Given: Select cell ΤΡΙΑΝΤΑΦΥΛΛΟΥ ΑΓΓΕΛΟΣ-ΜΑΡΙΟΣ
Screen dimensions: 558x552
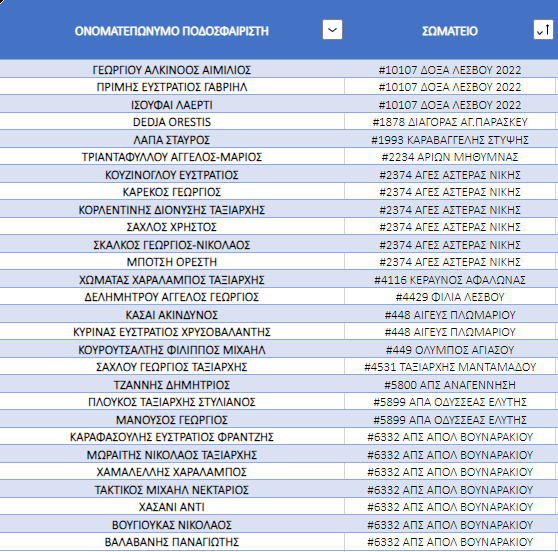Looking at the screenshot, I should (172, 157).
